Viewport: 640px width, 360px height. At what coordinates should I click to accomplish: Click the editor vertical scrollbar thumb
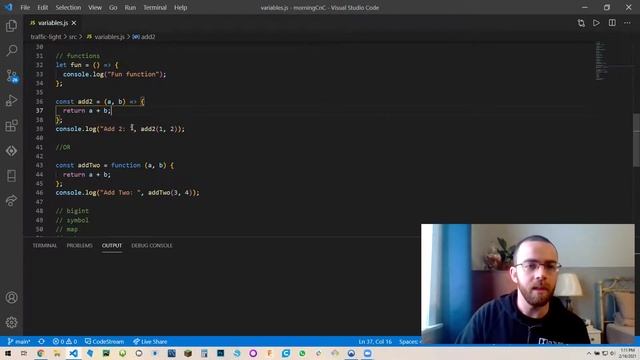[x=636, y=140]
